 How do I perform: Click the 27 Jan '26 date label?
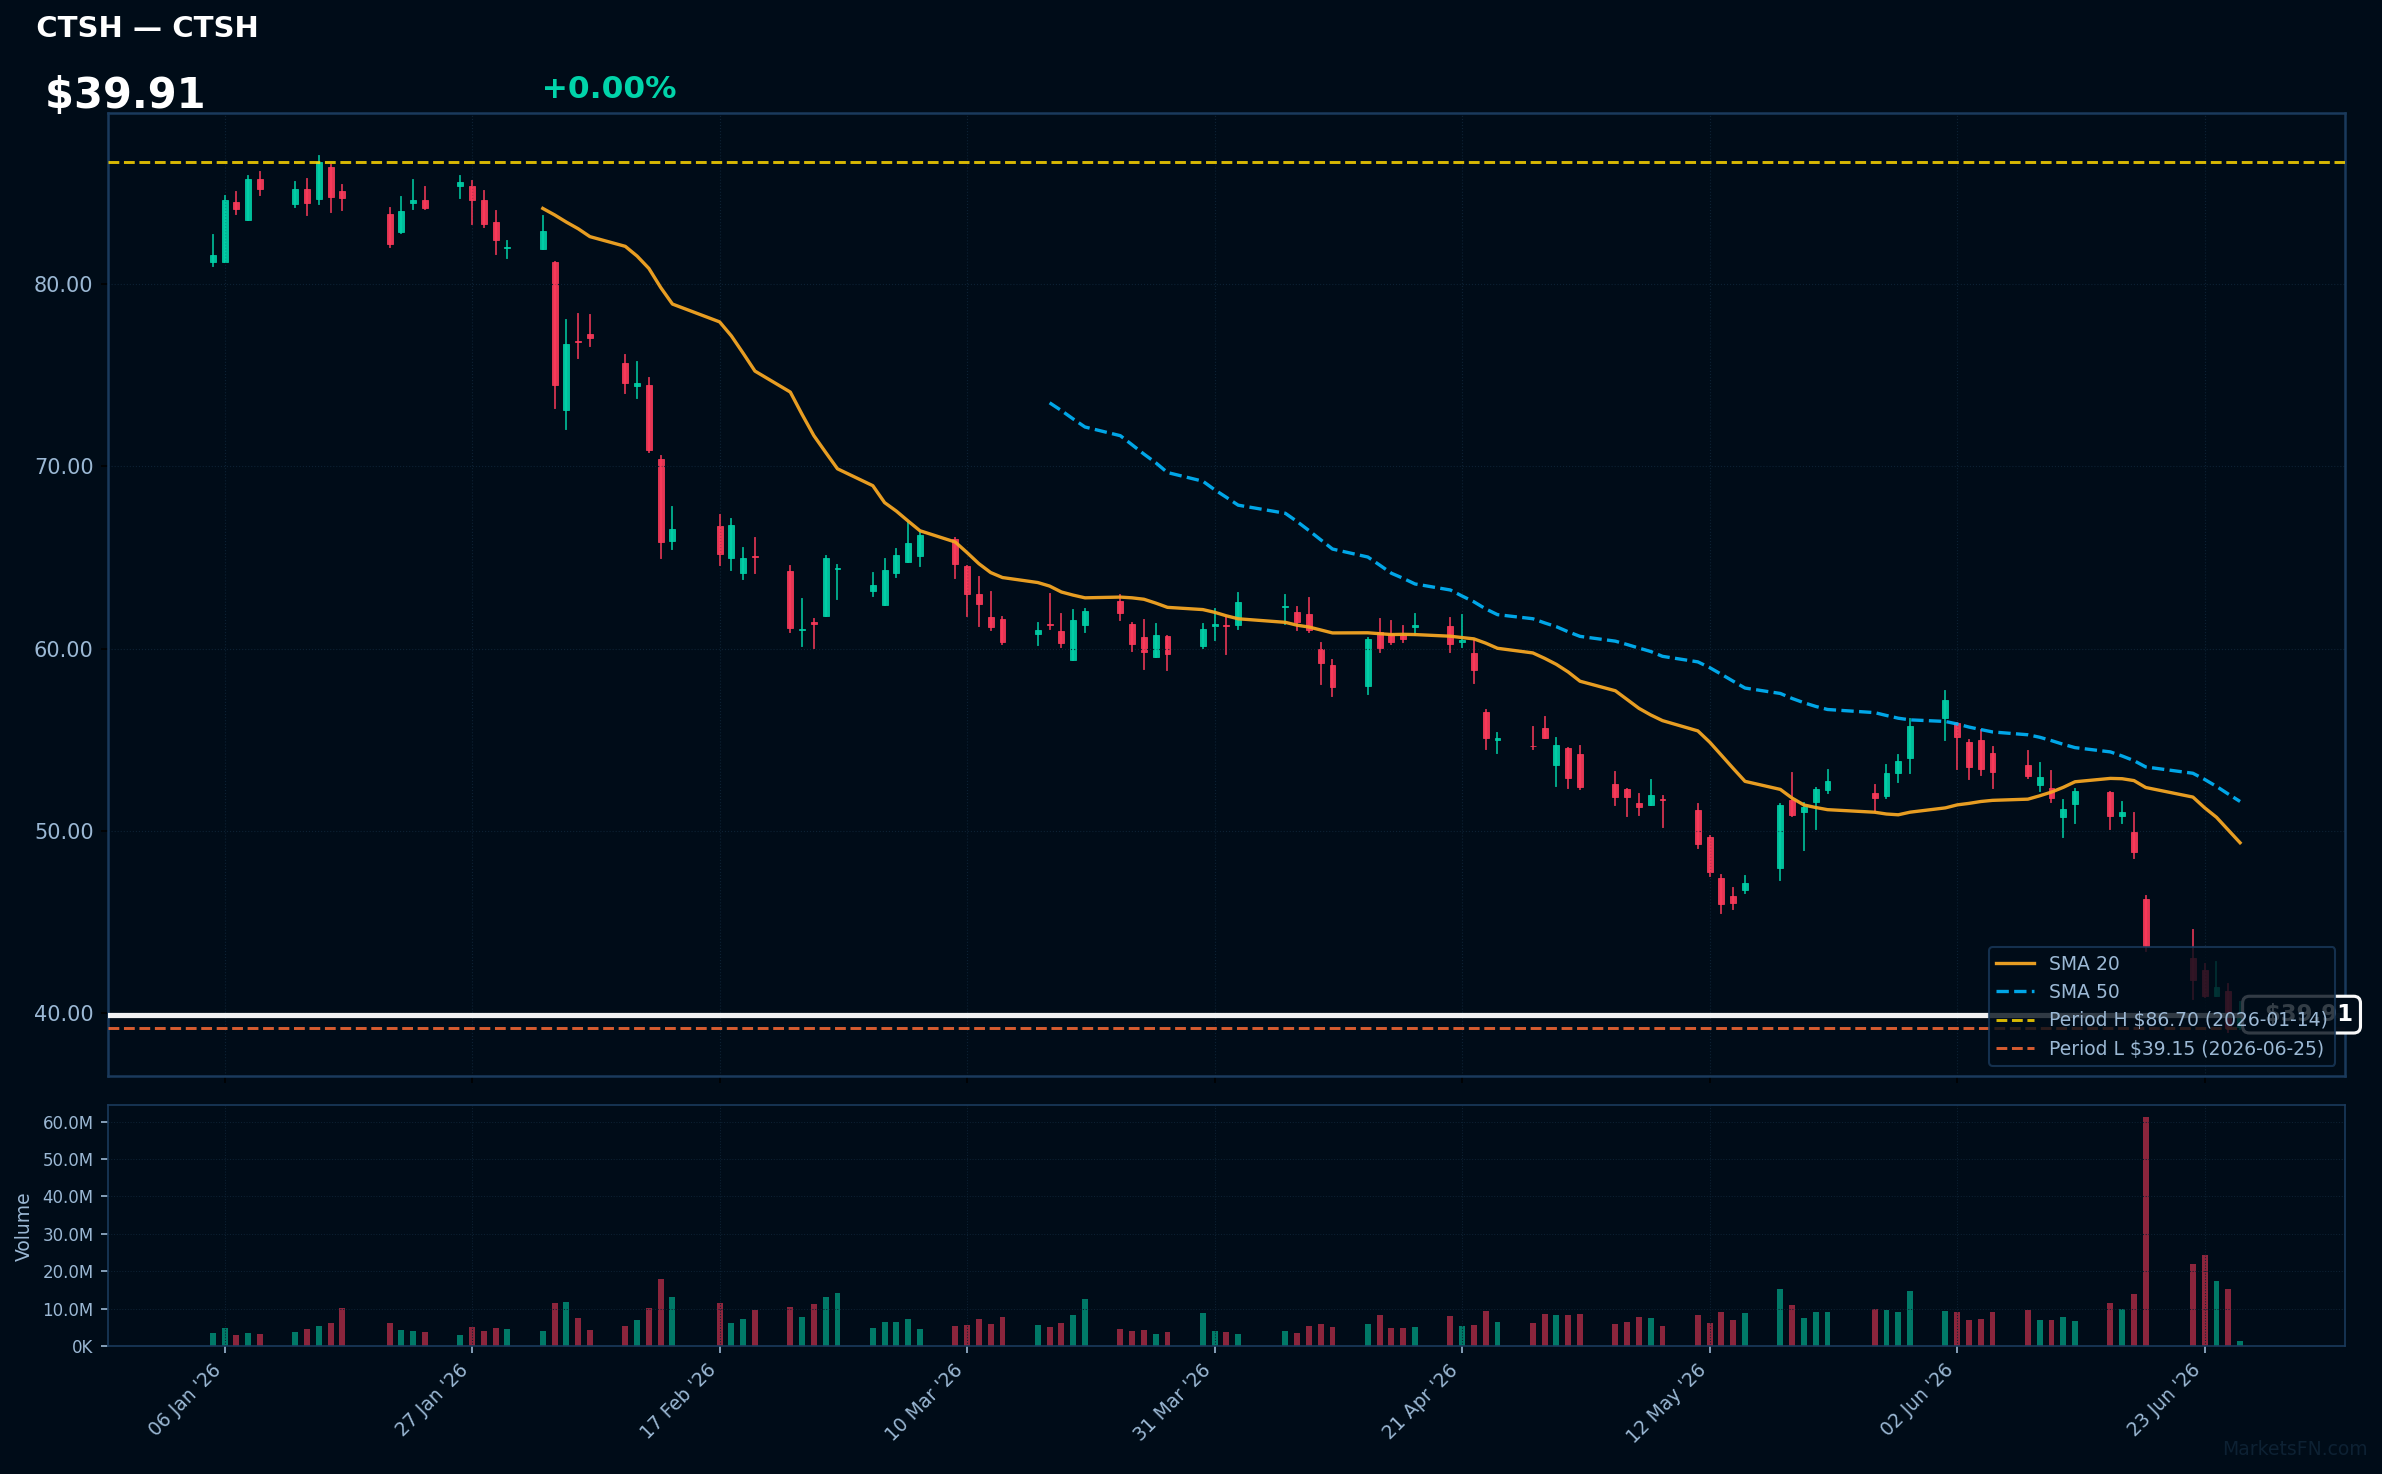[x=432, y=1399]
